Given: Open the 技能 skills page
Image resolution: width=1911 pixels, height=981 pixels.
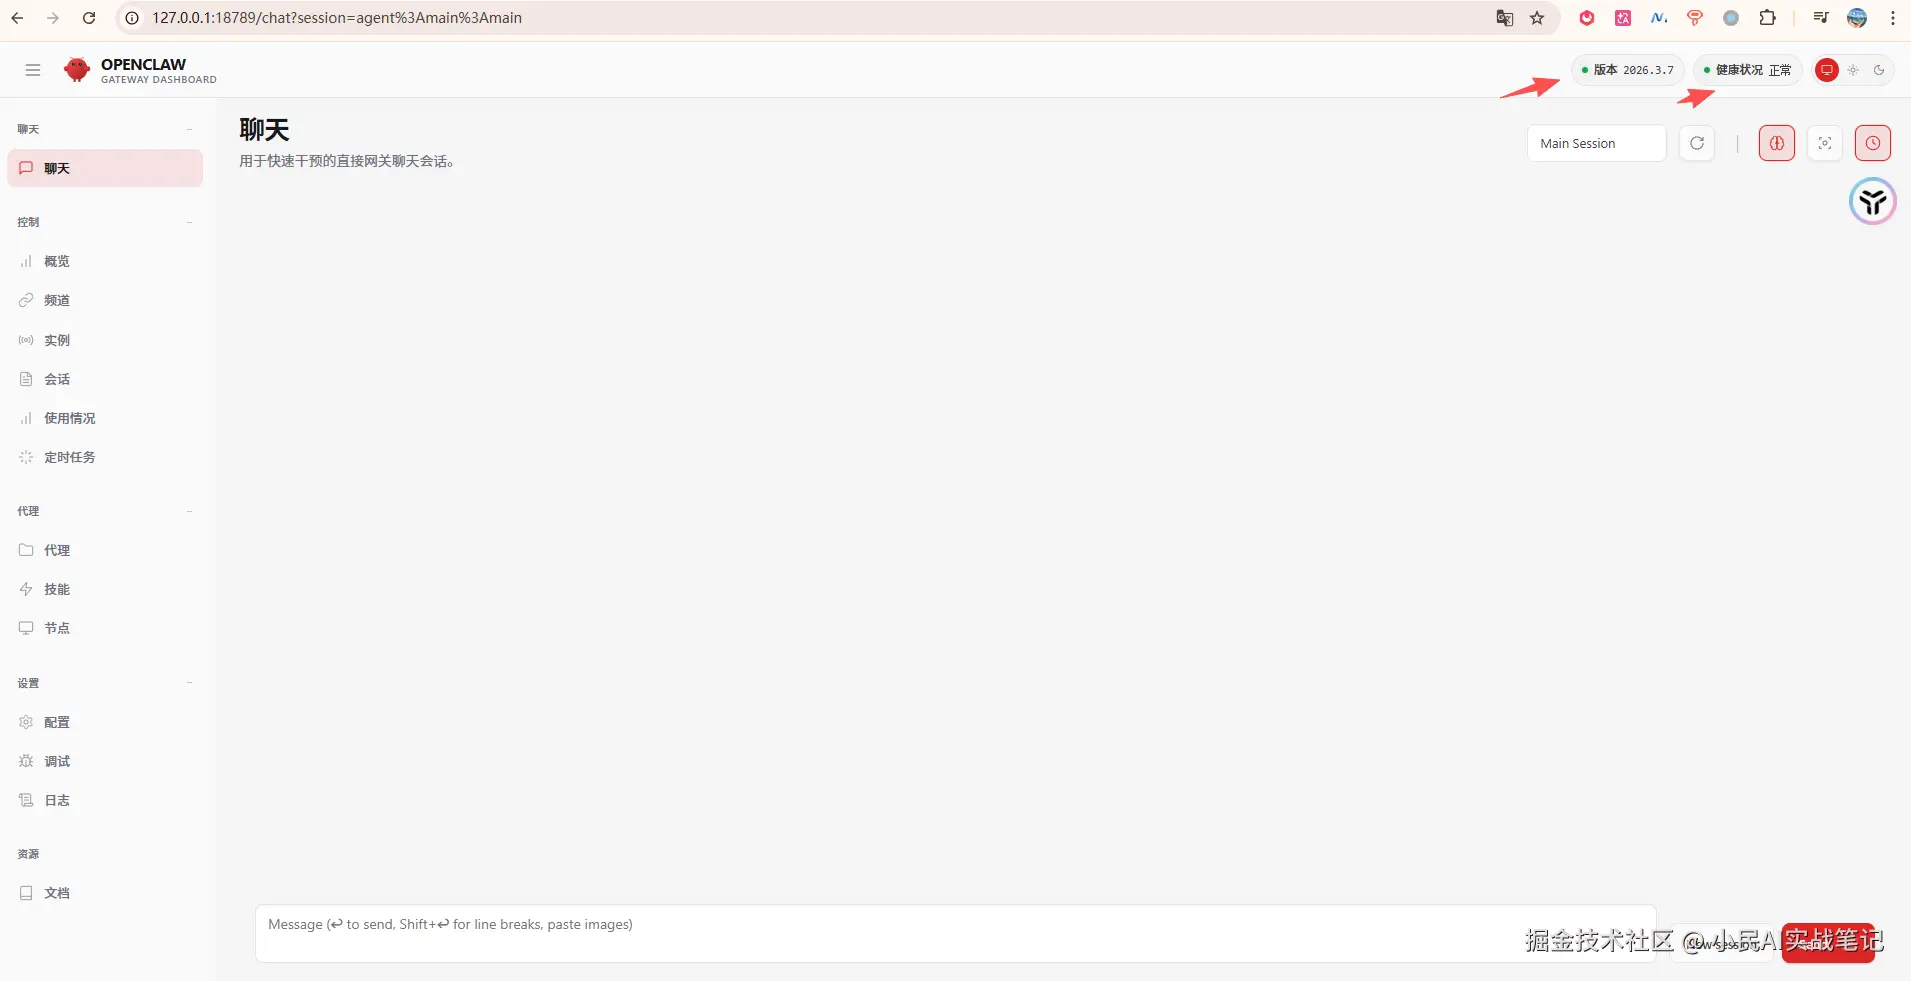Looking at the screenshot, I should [x=105, y=589].
